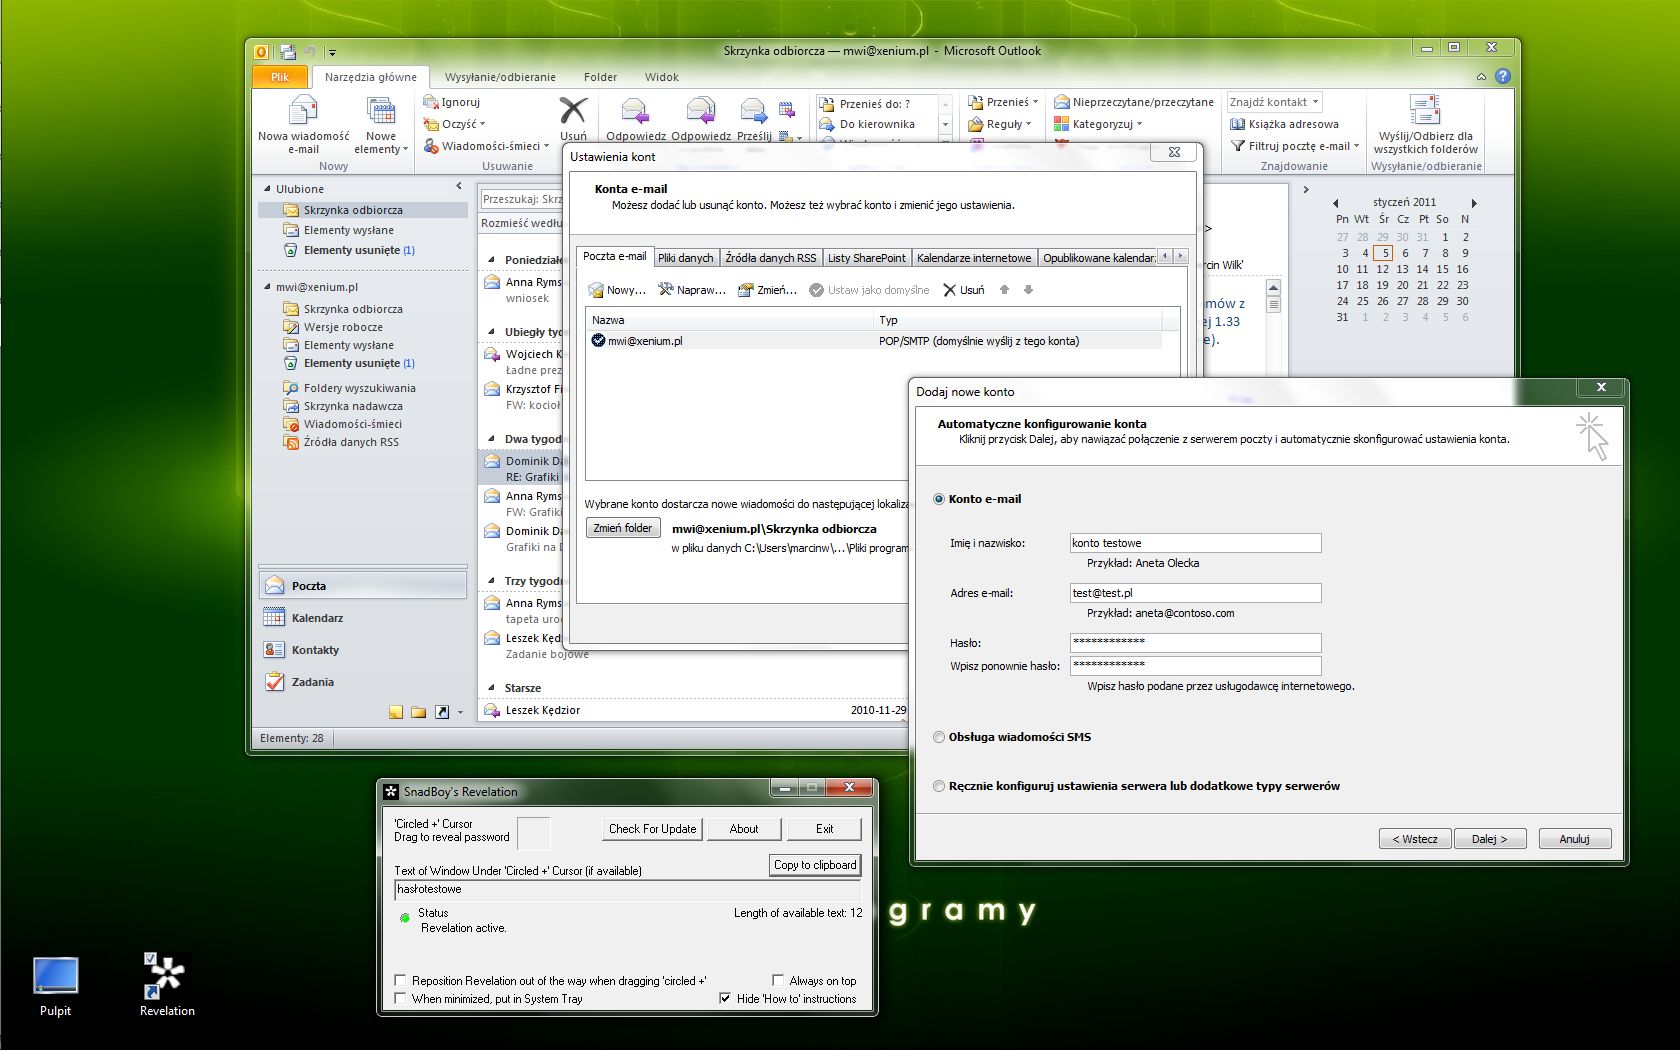Uncheck Hide 'How to' instructions checkbox

[725, 998]
